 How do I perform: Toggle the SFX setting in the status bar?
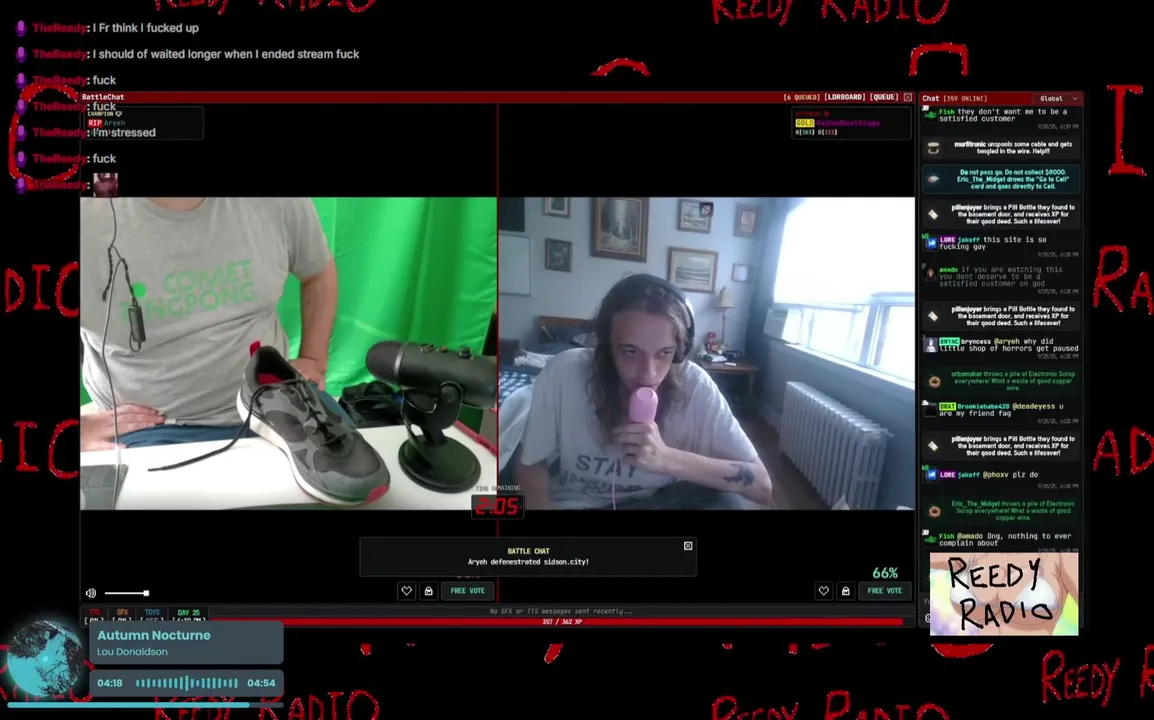pyautogui.click(x=122, y=616)
